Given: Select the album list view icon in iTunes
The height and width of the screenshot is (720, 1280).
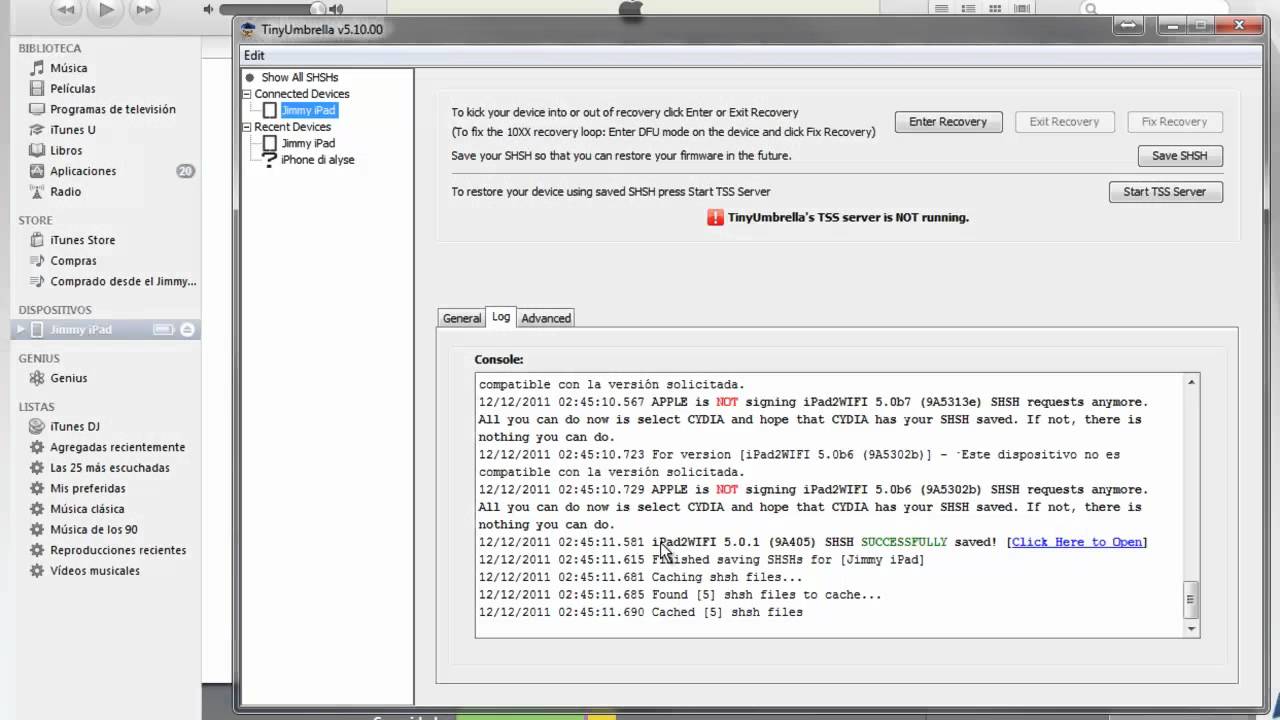Looking at the screenshot, I should point(967,9).
